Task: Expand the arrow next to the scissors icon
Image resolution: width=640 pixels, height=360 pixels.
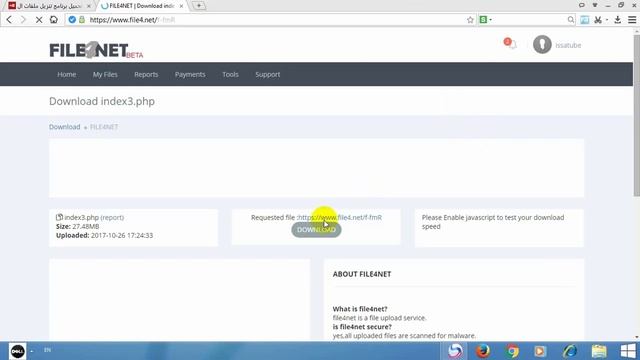Action: click(x=607, y=20)
